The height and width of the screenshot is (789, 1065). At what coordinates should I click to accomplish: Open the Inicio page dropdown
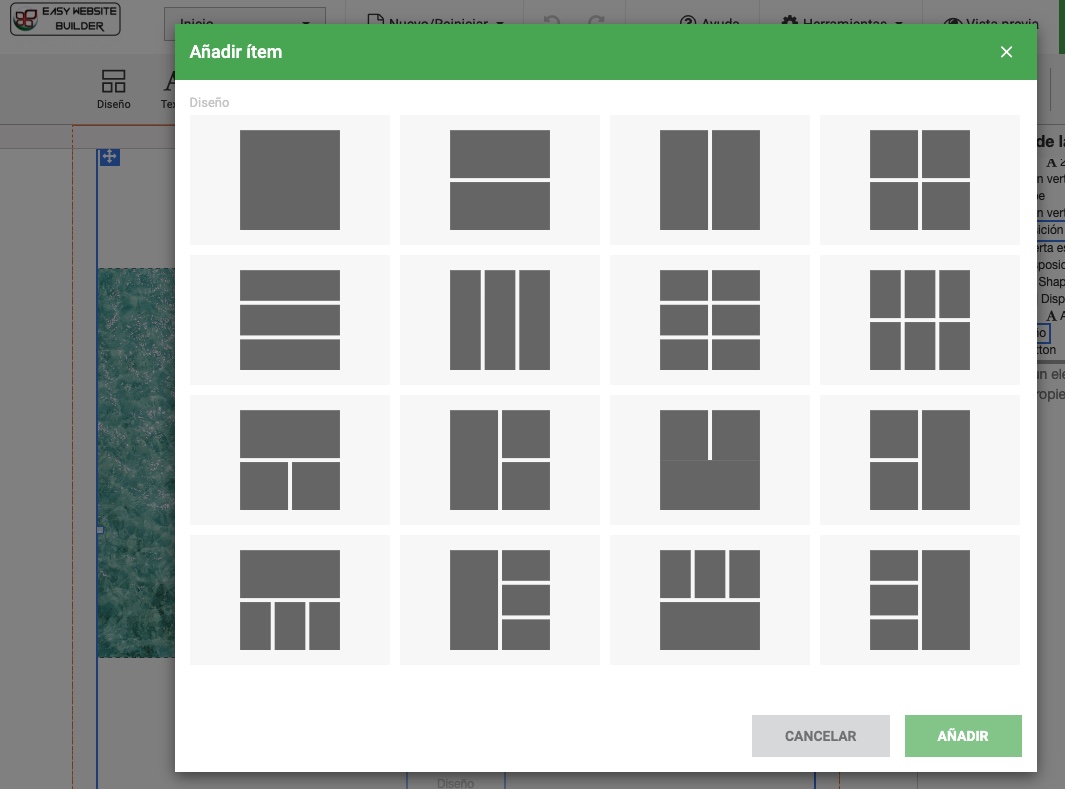(x=244, y=22)
